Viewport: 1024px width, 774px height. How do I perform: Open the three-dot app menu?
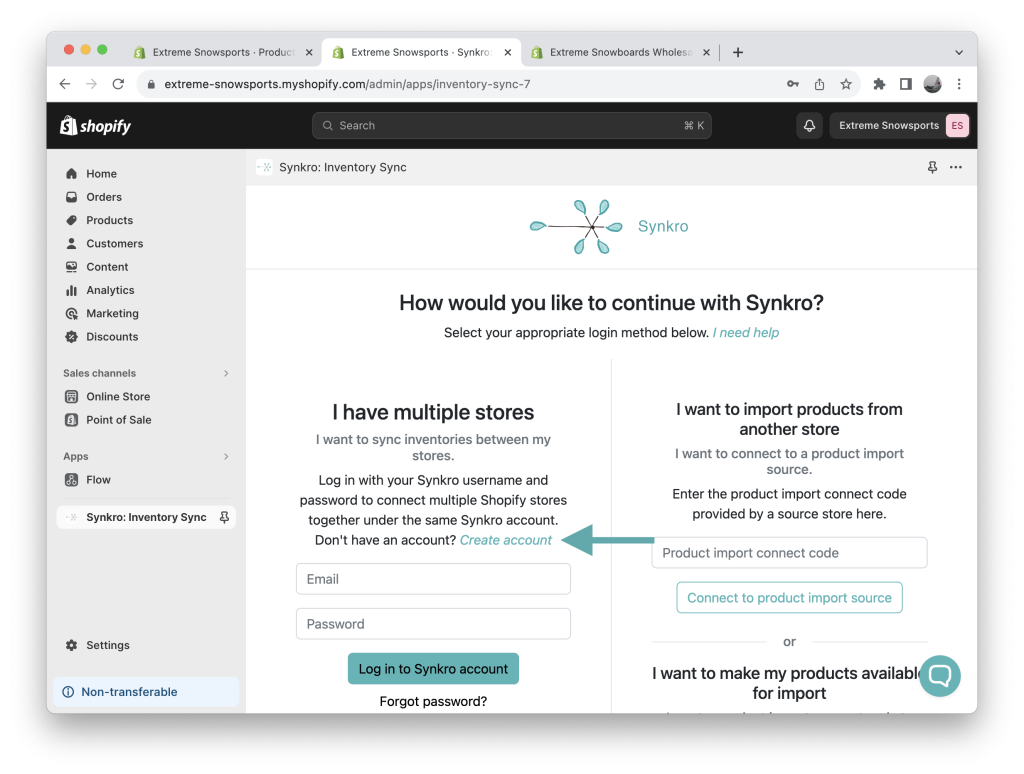point(955,167)
